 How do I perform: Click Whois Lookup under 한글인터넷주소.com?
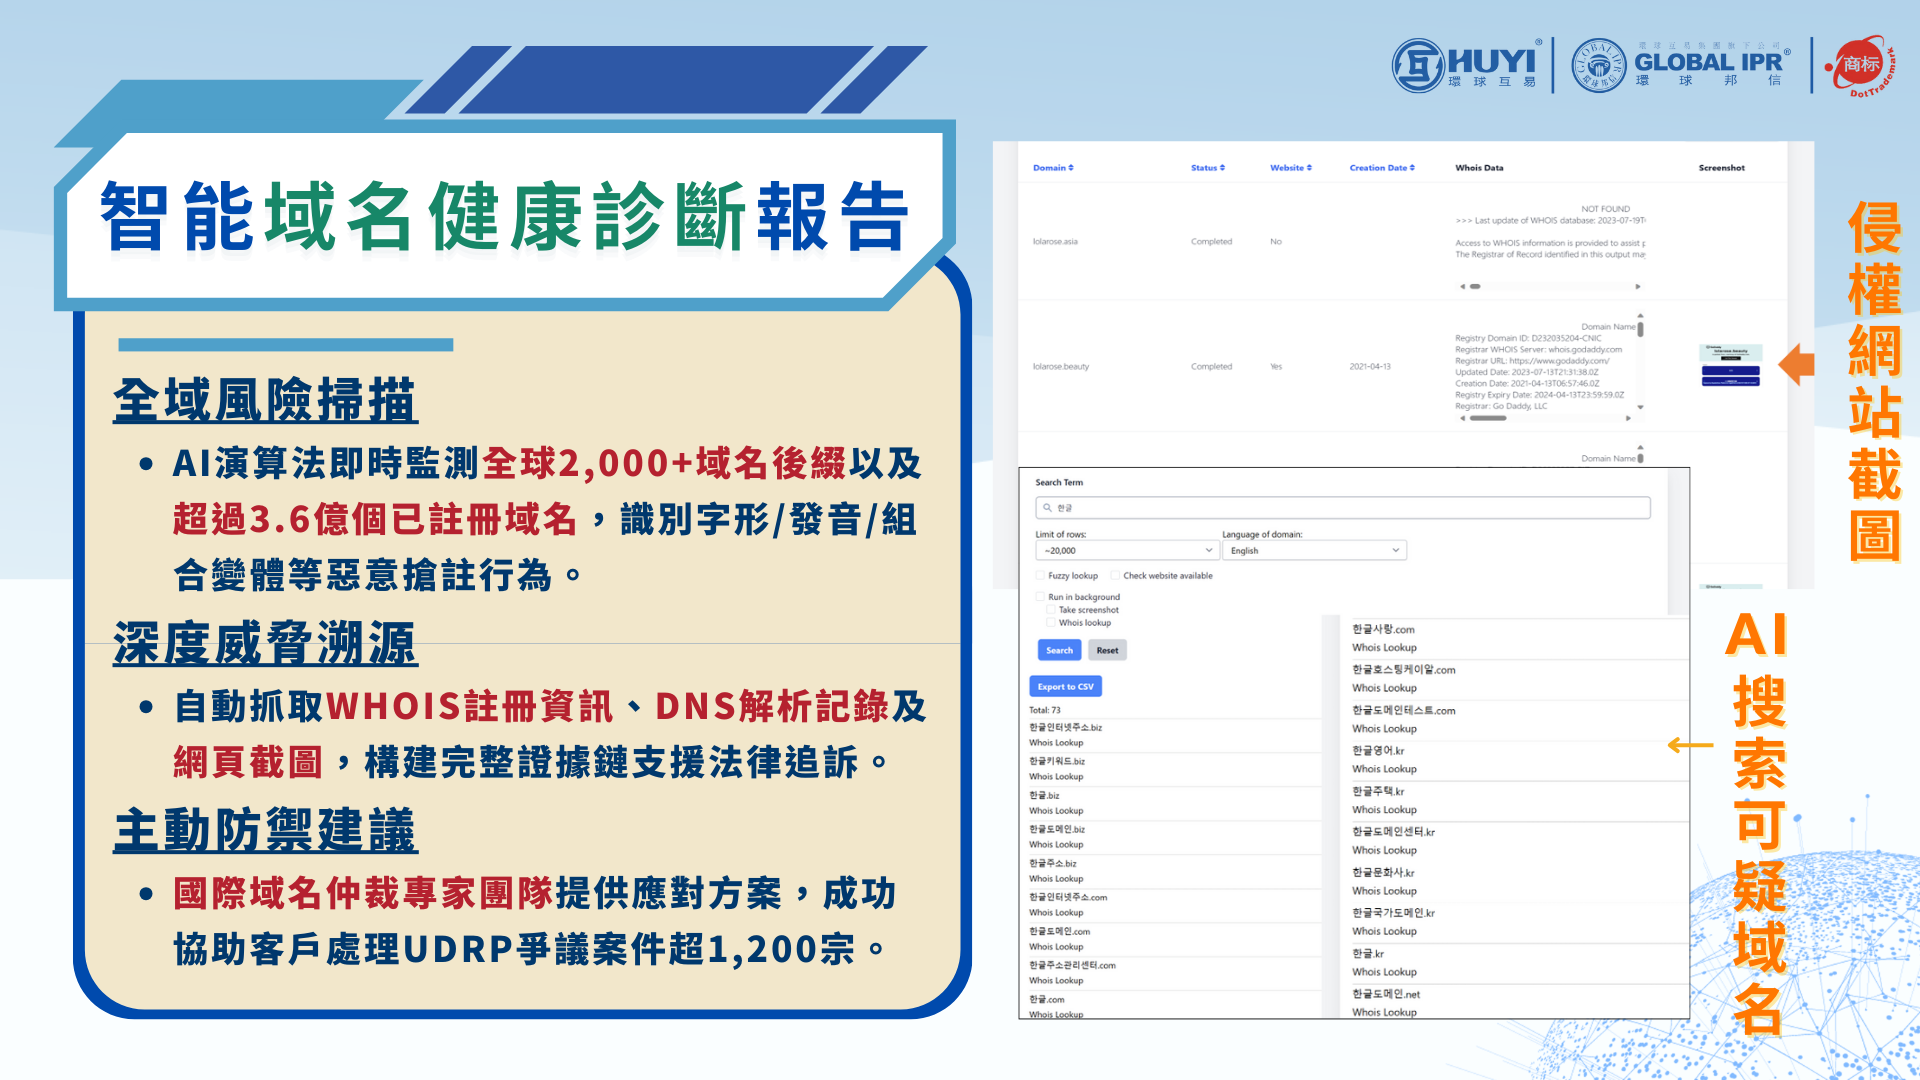pyautogui.click(x=1056, y=913)
